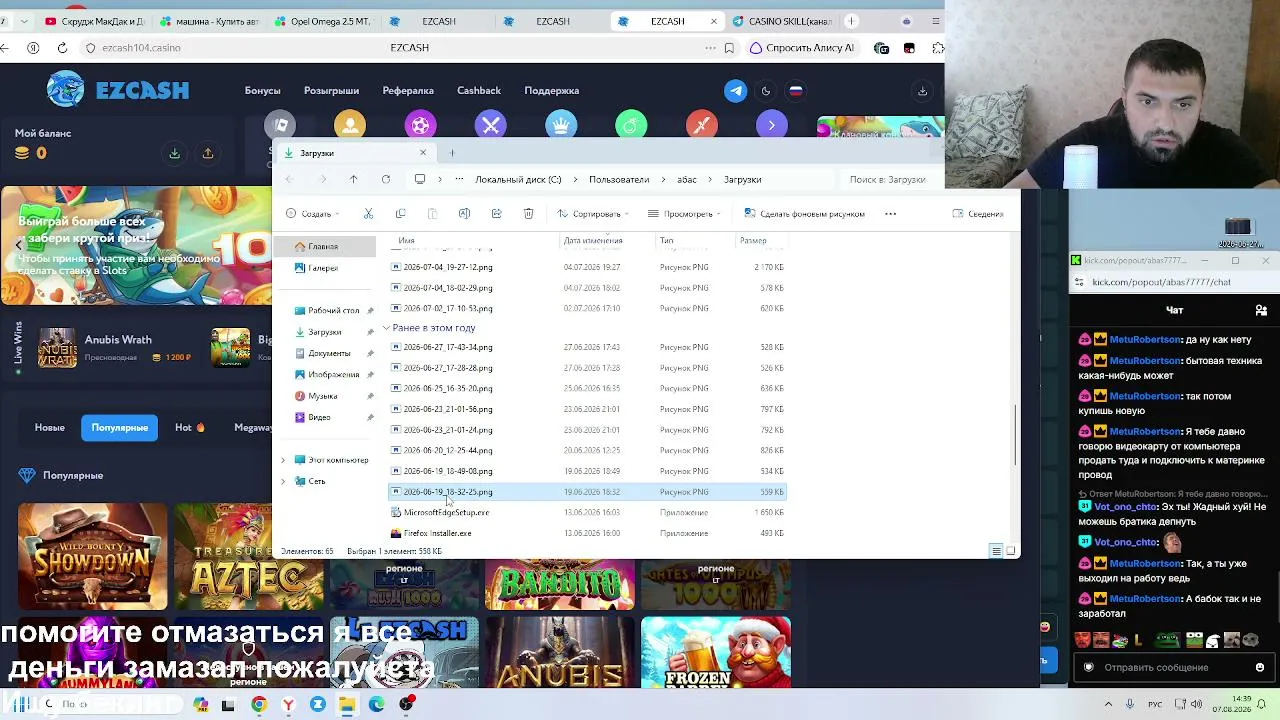Collapse the 'Ранее в этом году' group
This screenshot has width=1280, height=720.
(x=386, y=328)
